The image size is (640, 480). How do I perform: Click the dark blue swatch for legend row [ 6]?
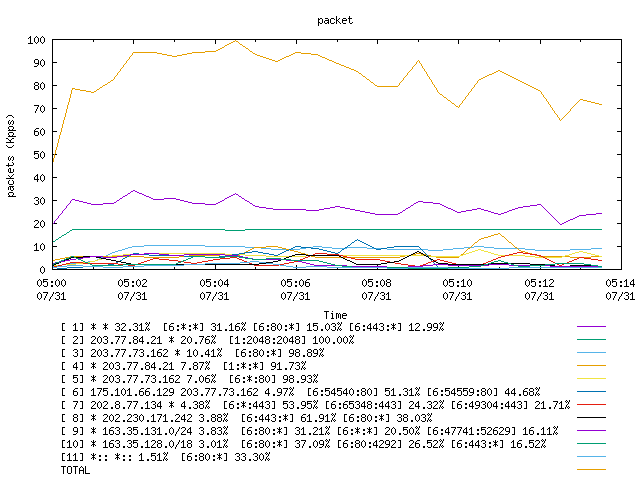tap(591, 392)
